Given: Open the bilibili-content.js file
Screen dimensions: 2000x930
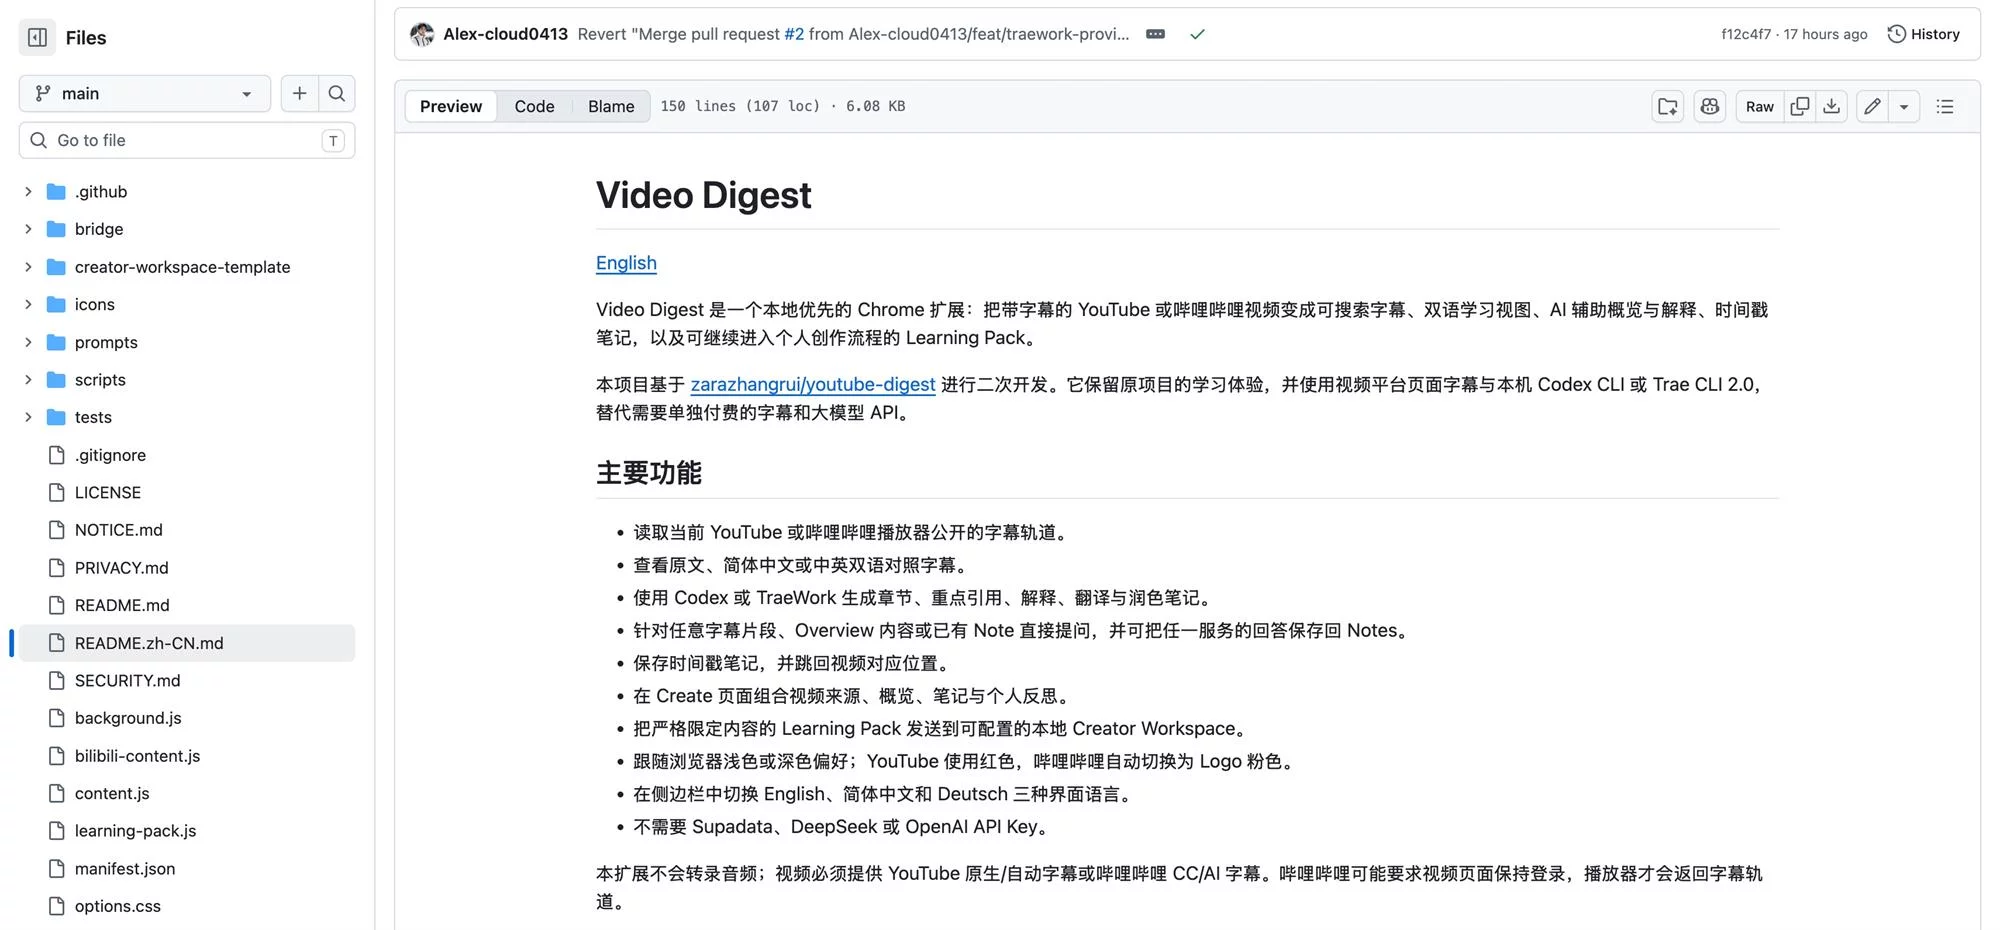Looking at the screenshot, I should [137, 756].
